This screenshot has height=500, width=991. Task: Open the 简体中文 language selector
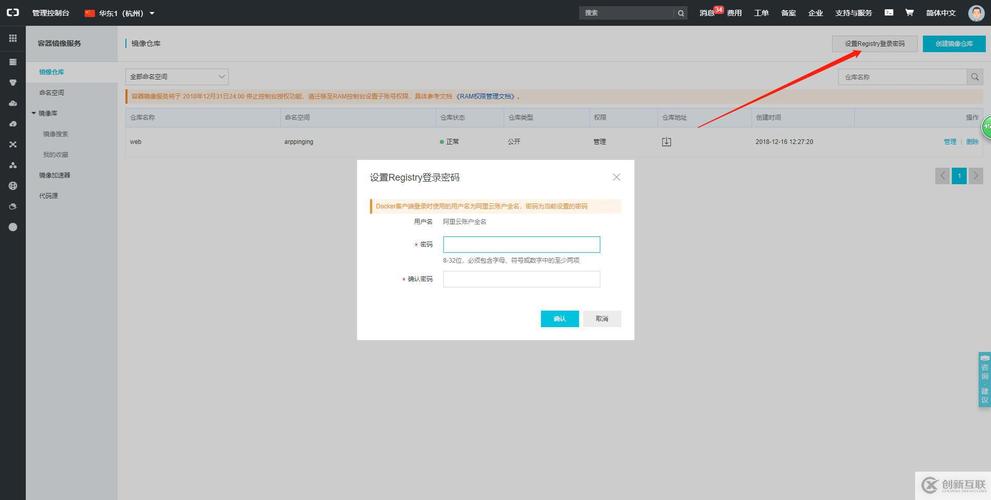941,13
